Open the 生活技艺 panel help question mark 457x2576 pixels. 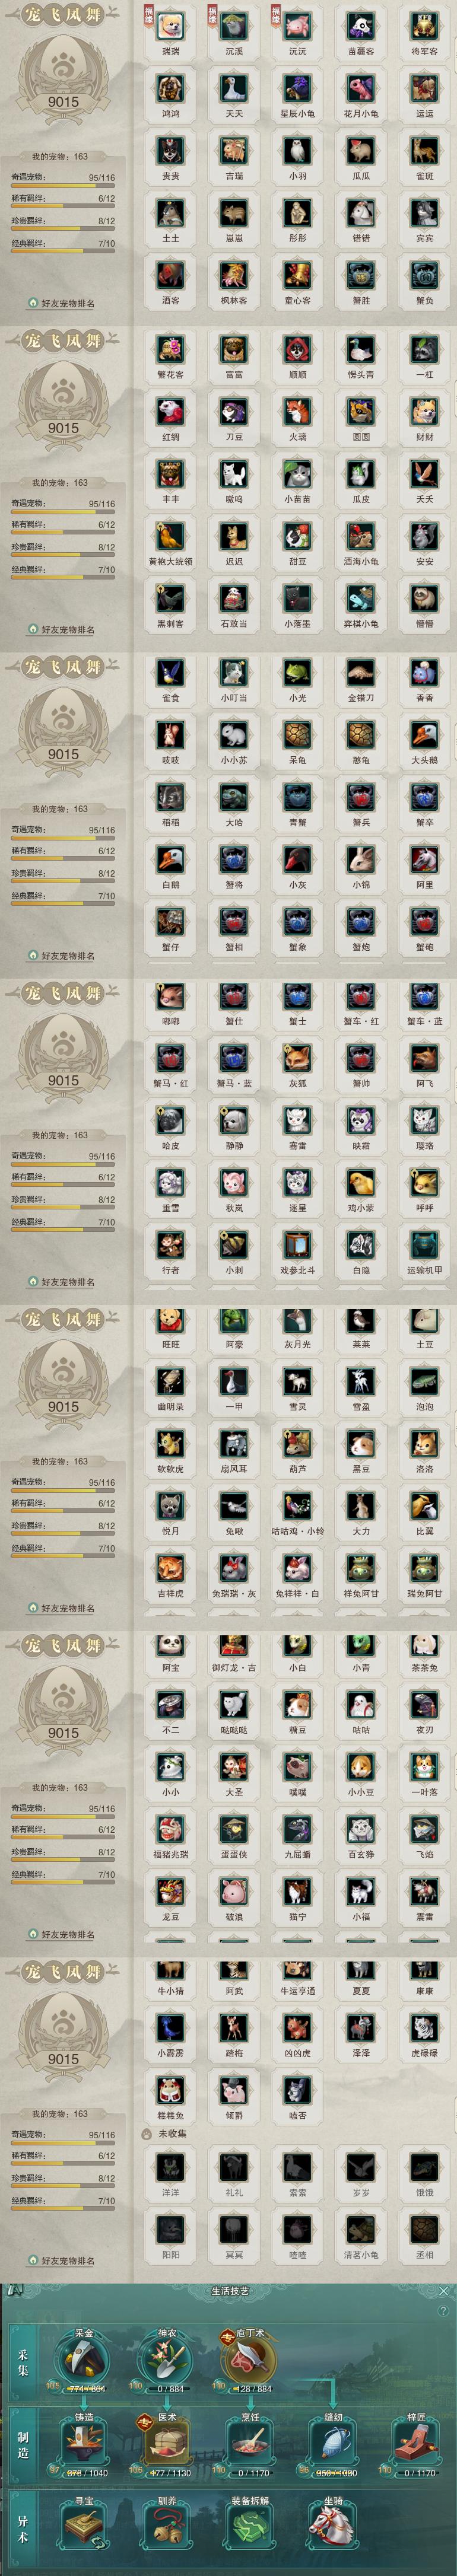tap(443, 2311)
